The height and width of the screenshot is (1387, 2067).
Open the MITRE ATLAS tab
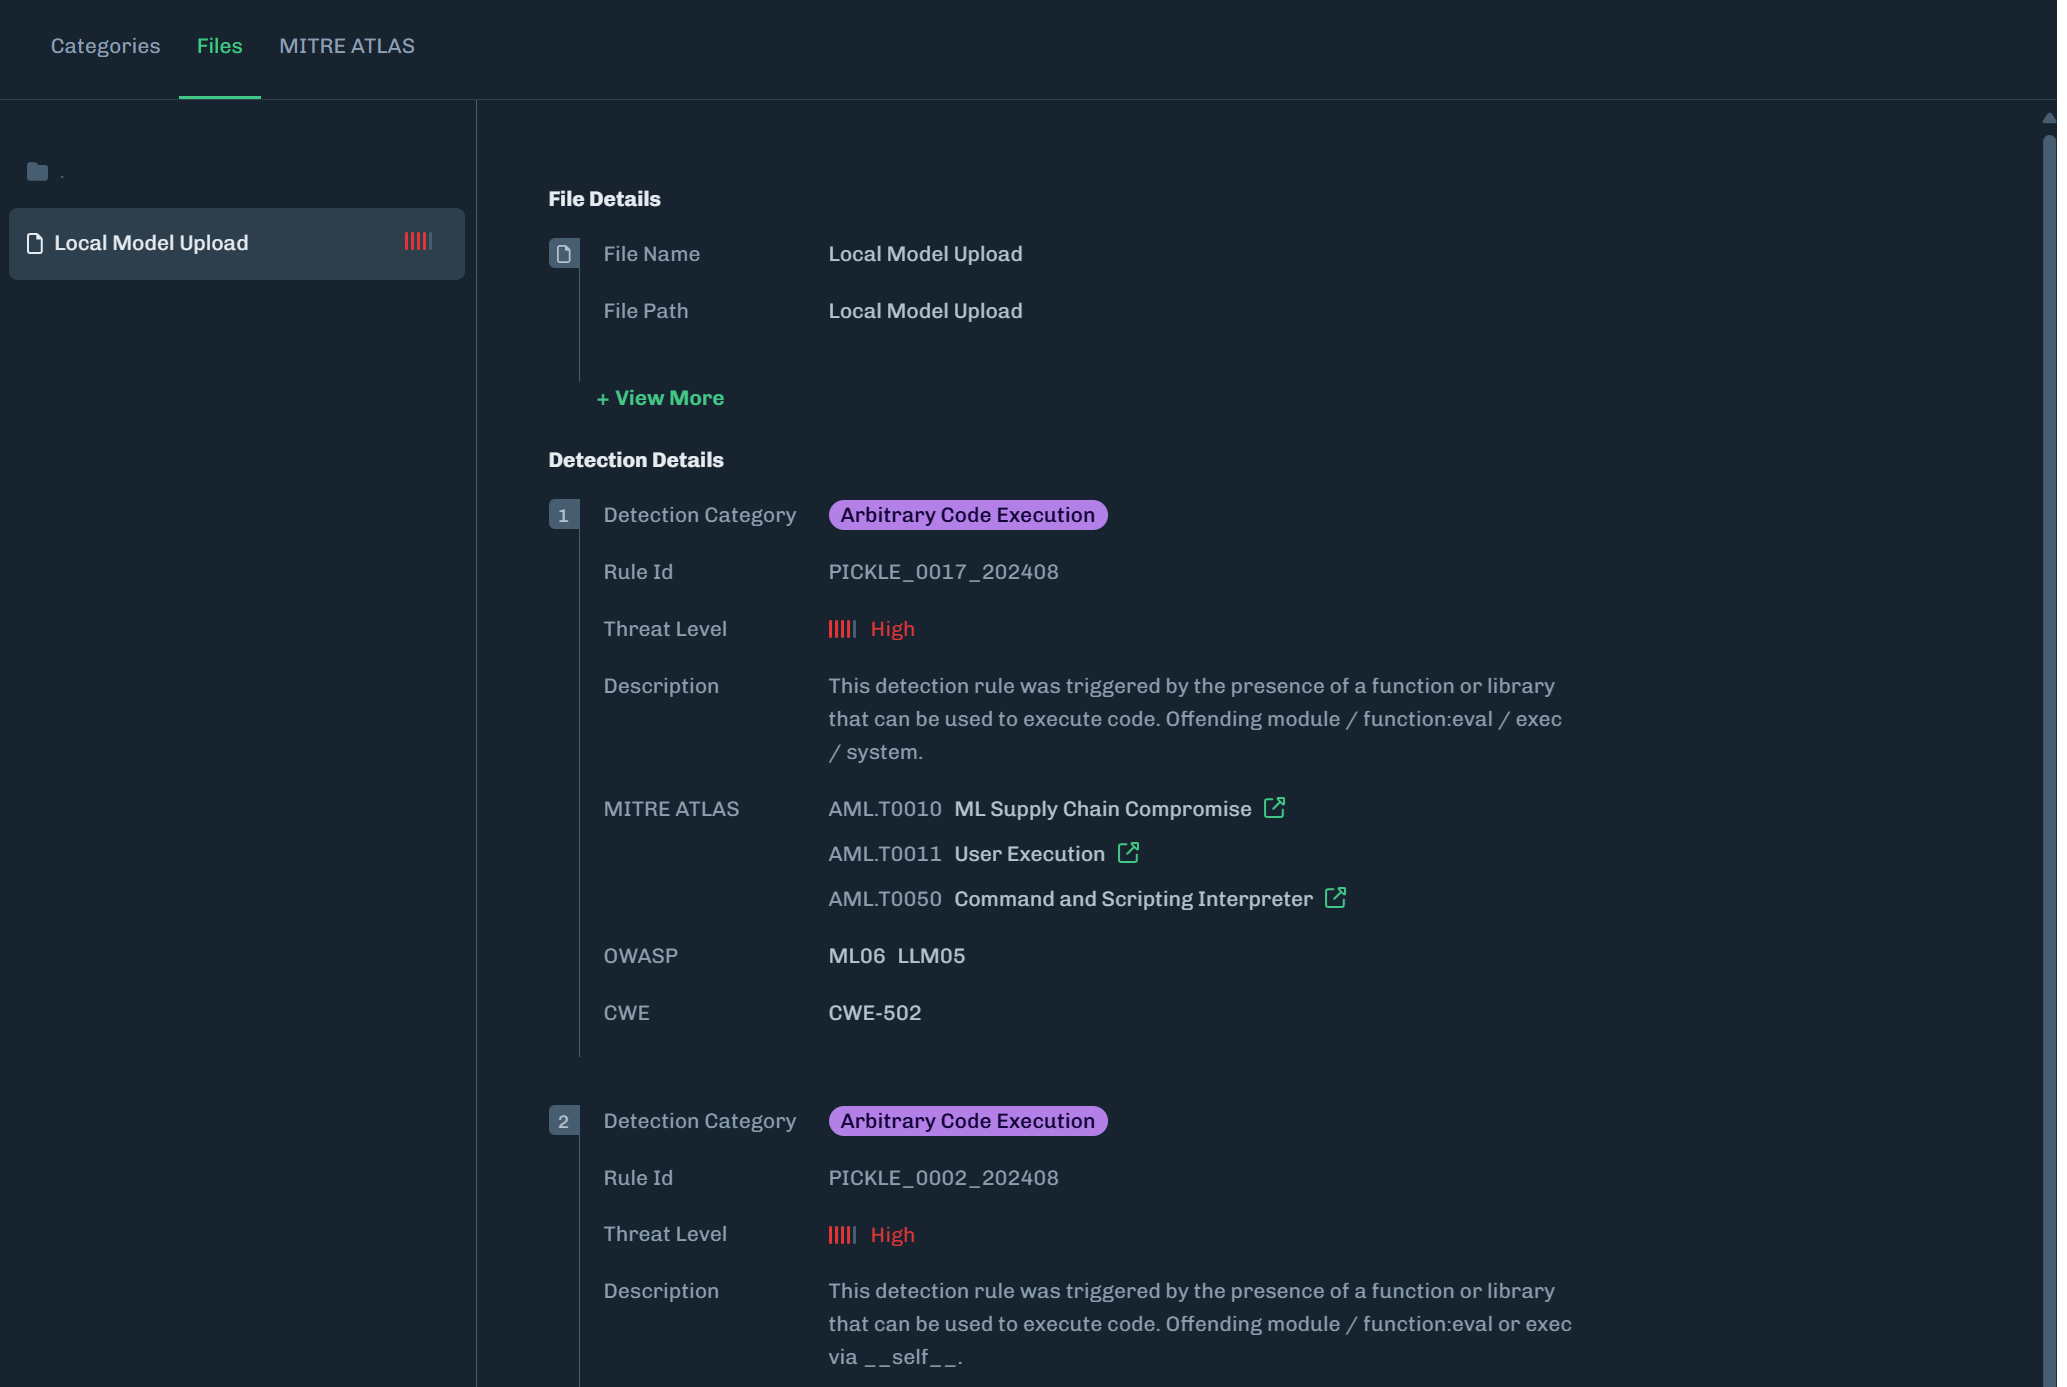(x=347, y=46)
